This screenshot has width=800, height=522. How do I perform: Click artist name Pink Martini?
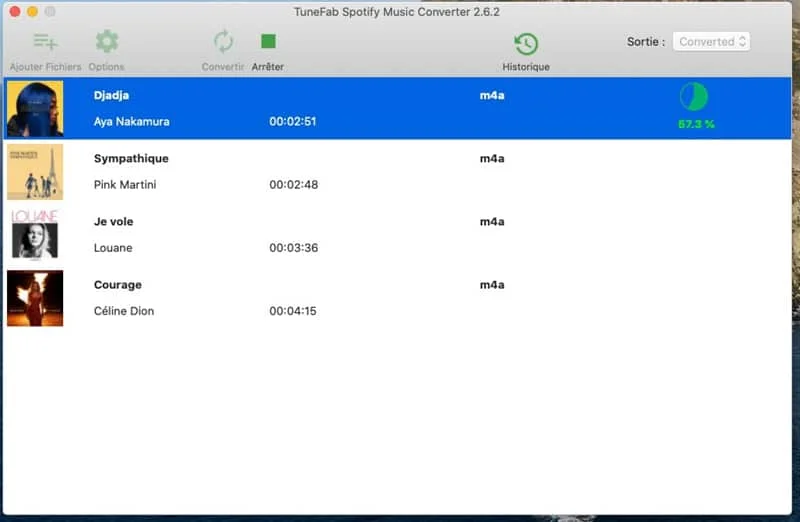pyautogui.click(x=125, y=185)
